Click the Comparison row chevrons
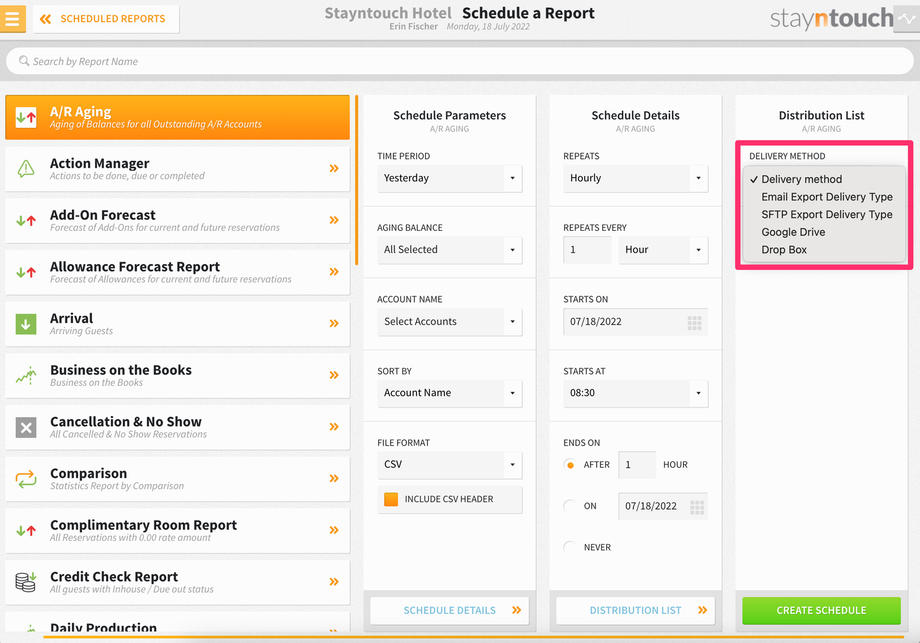The height and width of the screenshot is (643, 920). tap(334, 478)
